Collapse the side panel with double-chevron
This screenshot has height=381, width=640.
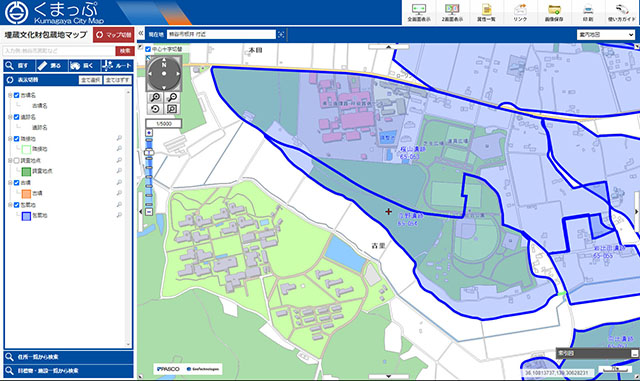coord(140,33)
